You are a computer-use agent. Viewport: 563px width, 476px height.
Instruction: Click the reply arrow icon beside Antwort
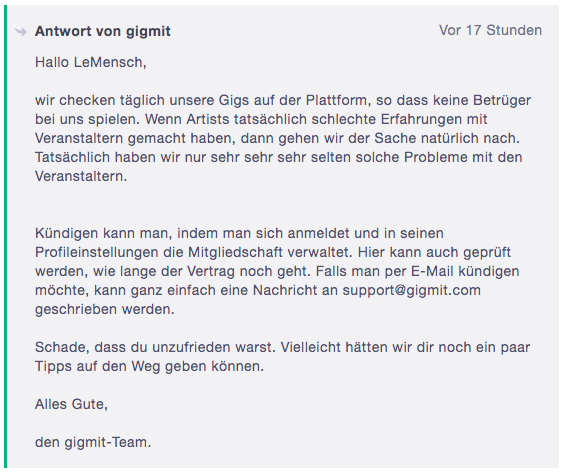coord(21,32)
